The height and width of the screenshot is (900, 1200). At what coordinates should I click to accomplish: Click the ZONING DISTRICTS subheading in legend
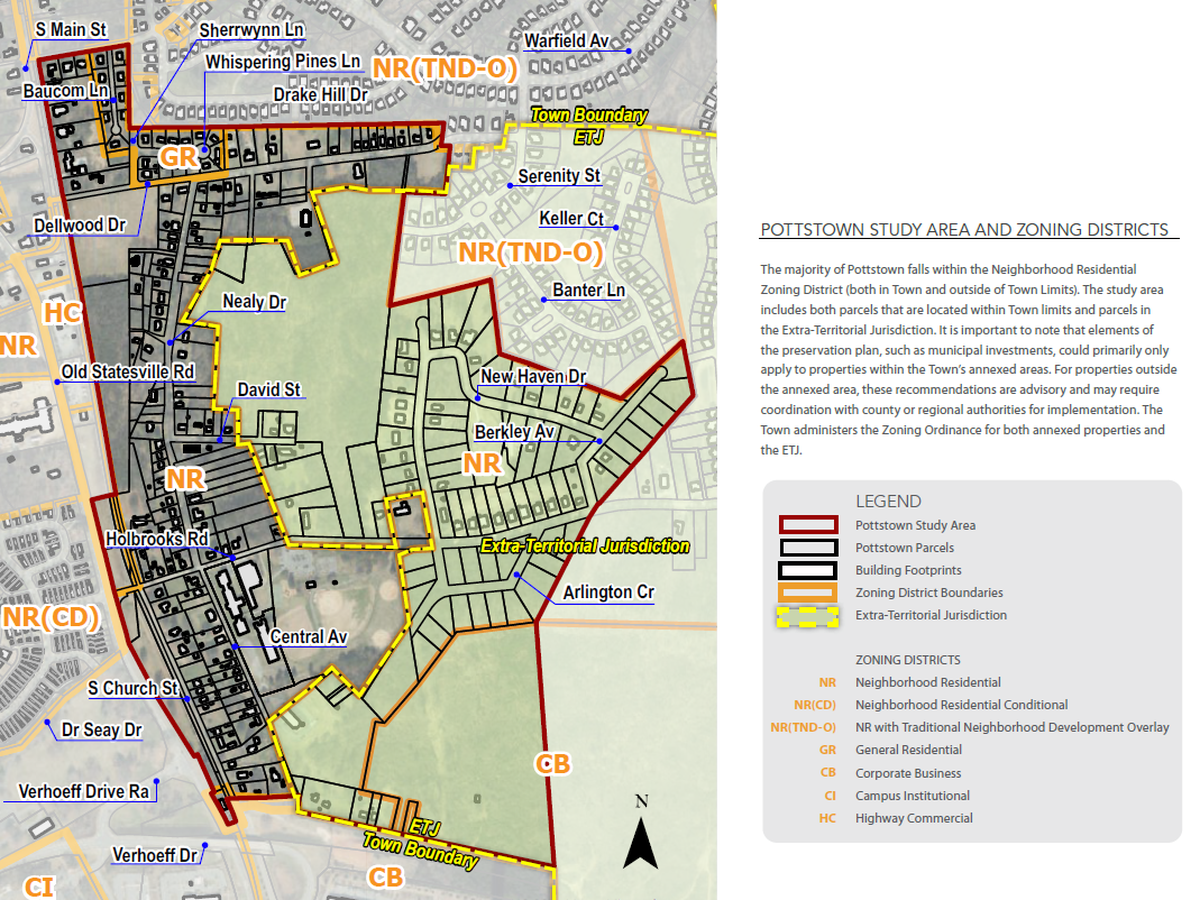[x=908, y=660]
